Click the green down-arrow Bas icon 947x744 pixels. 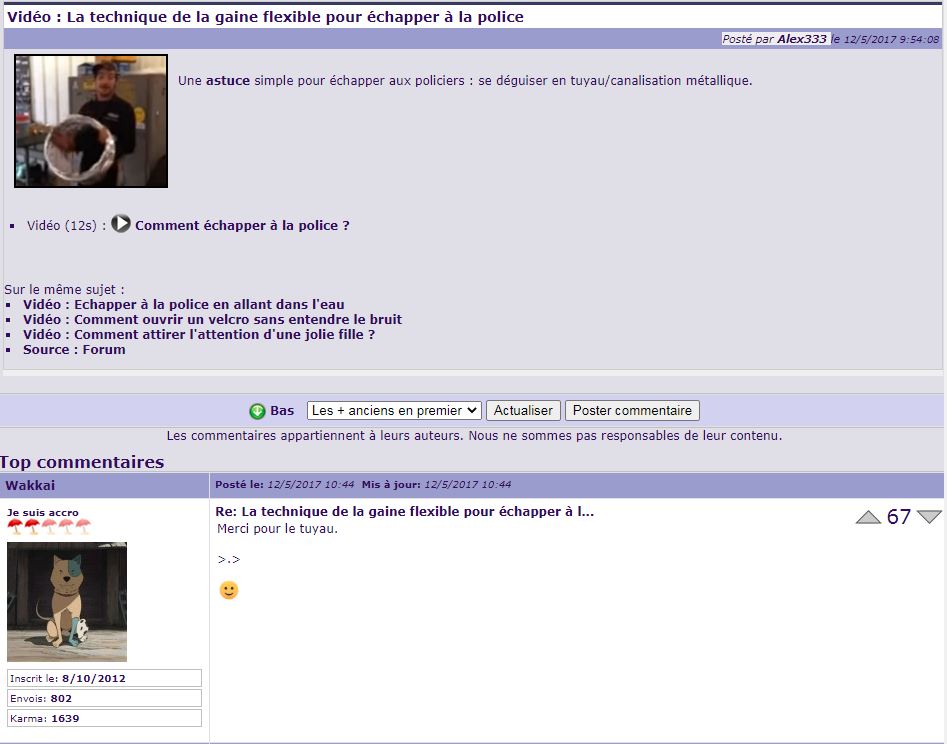click(x=257, y=411)
